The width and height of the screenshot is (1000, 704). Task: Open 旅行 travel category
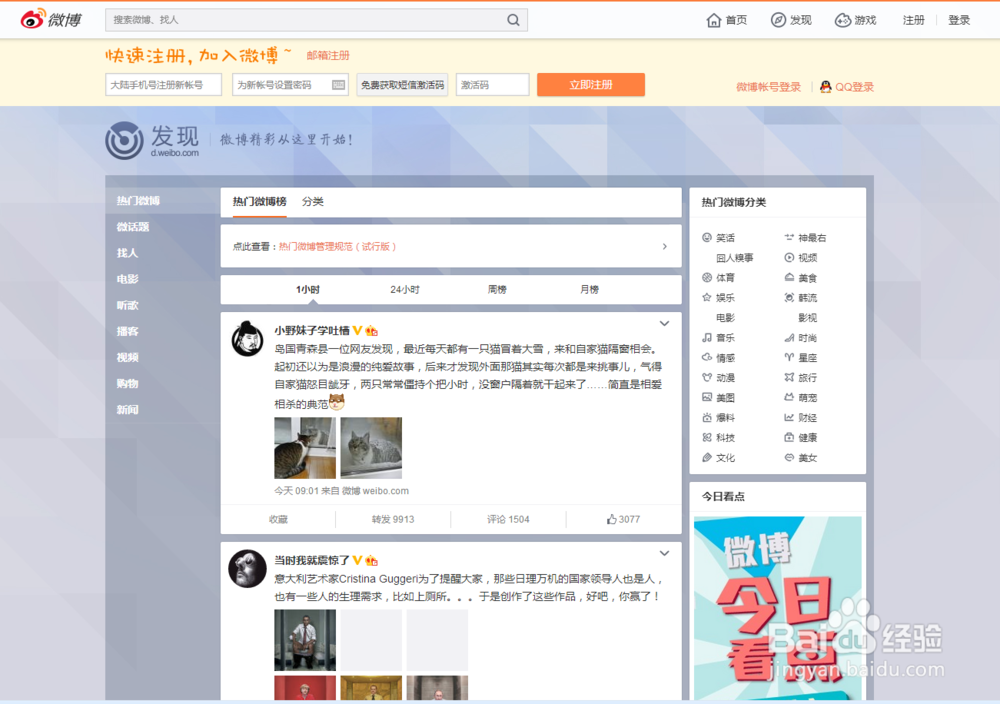pyautogui.click(x=800, y=378)
